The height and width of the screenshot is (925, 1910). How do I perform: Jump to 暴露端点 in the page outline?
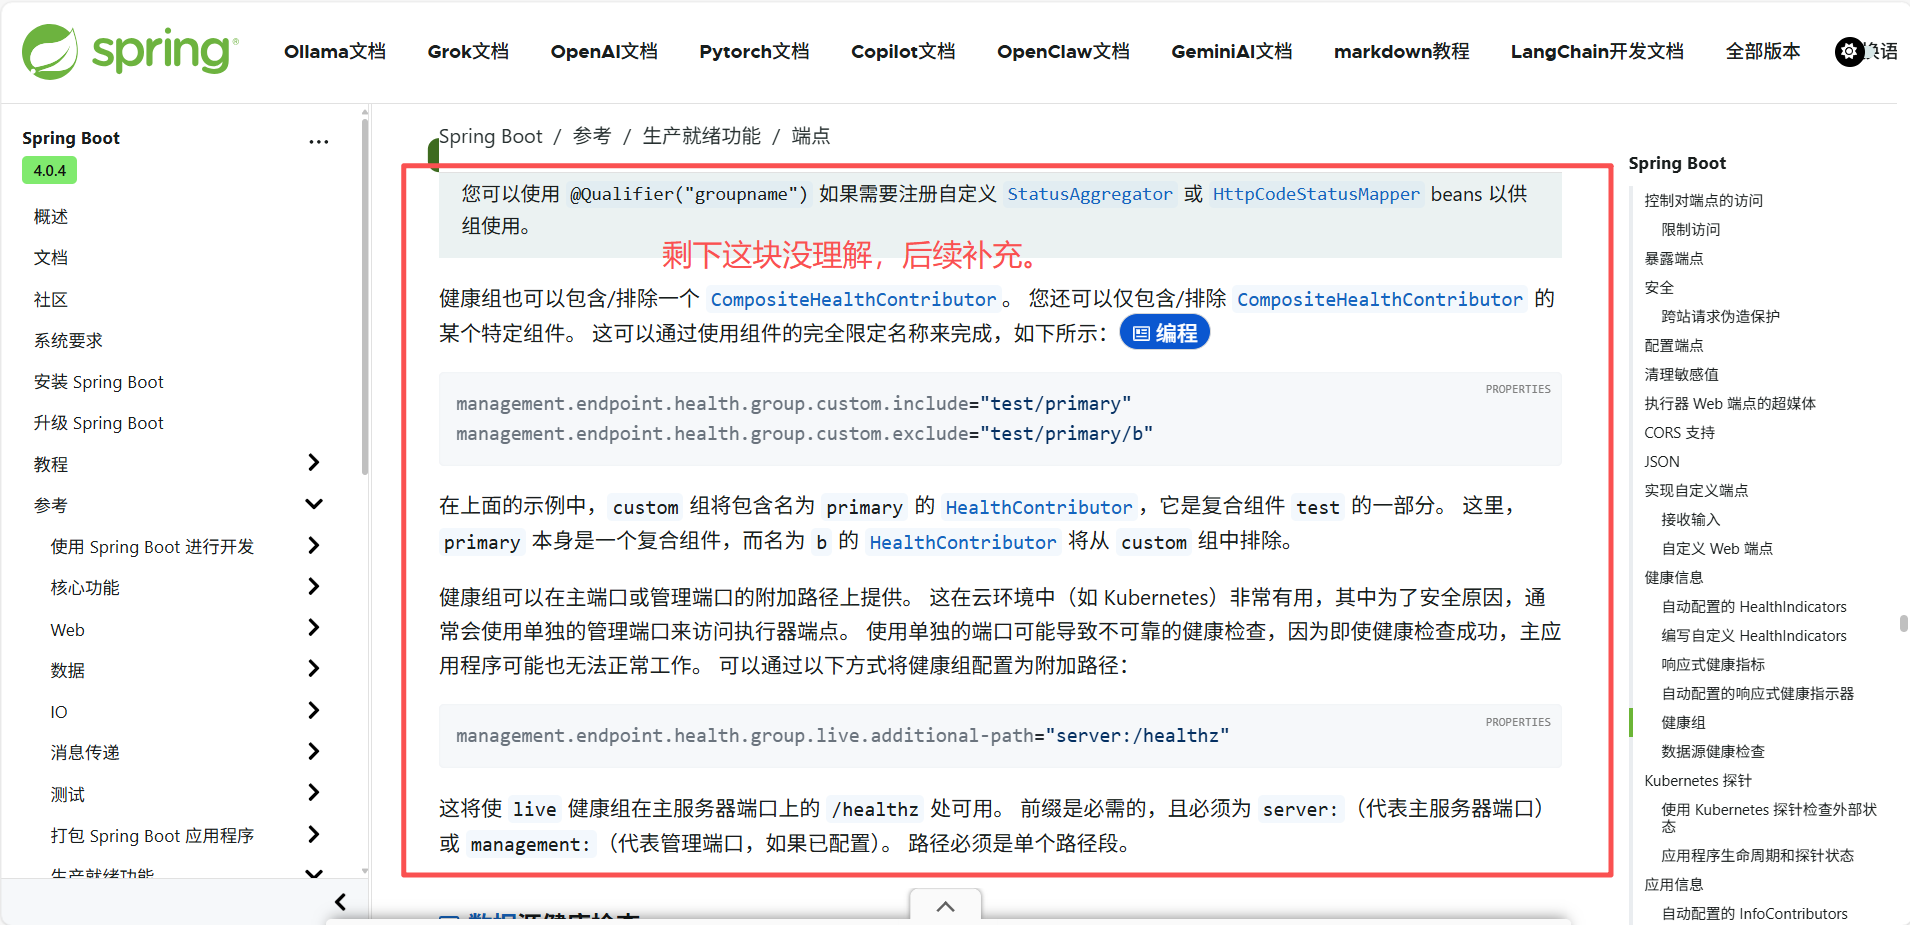click(1674, 259)
